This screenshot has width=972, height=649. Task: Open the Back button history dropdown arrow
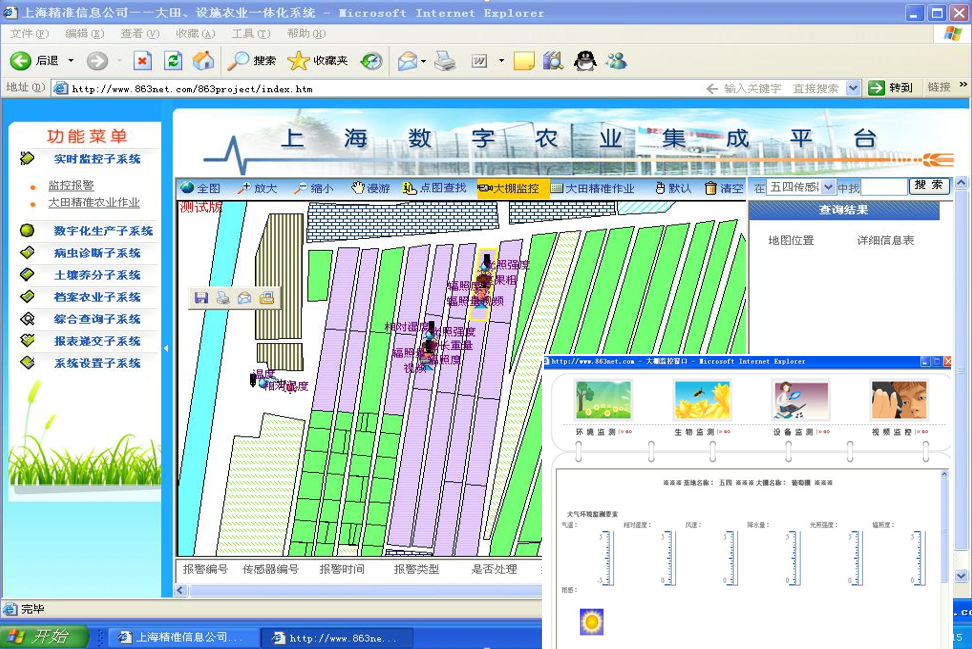(71, 61)
